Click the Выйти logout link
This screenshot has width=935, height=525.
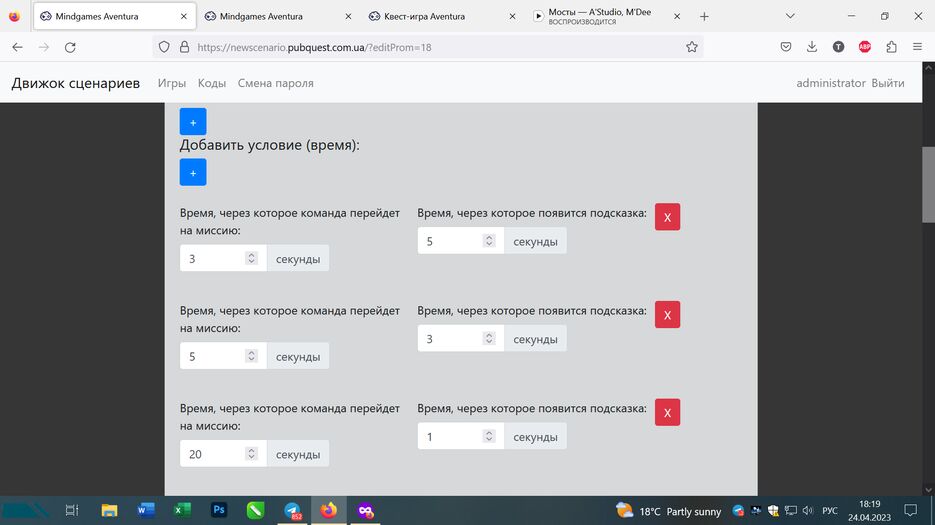[x=887, y=83]
